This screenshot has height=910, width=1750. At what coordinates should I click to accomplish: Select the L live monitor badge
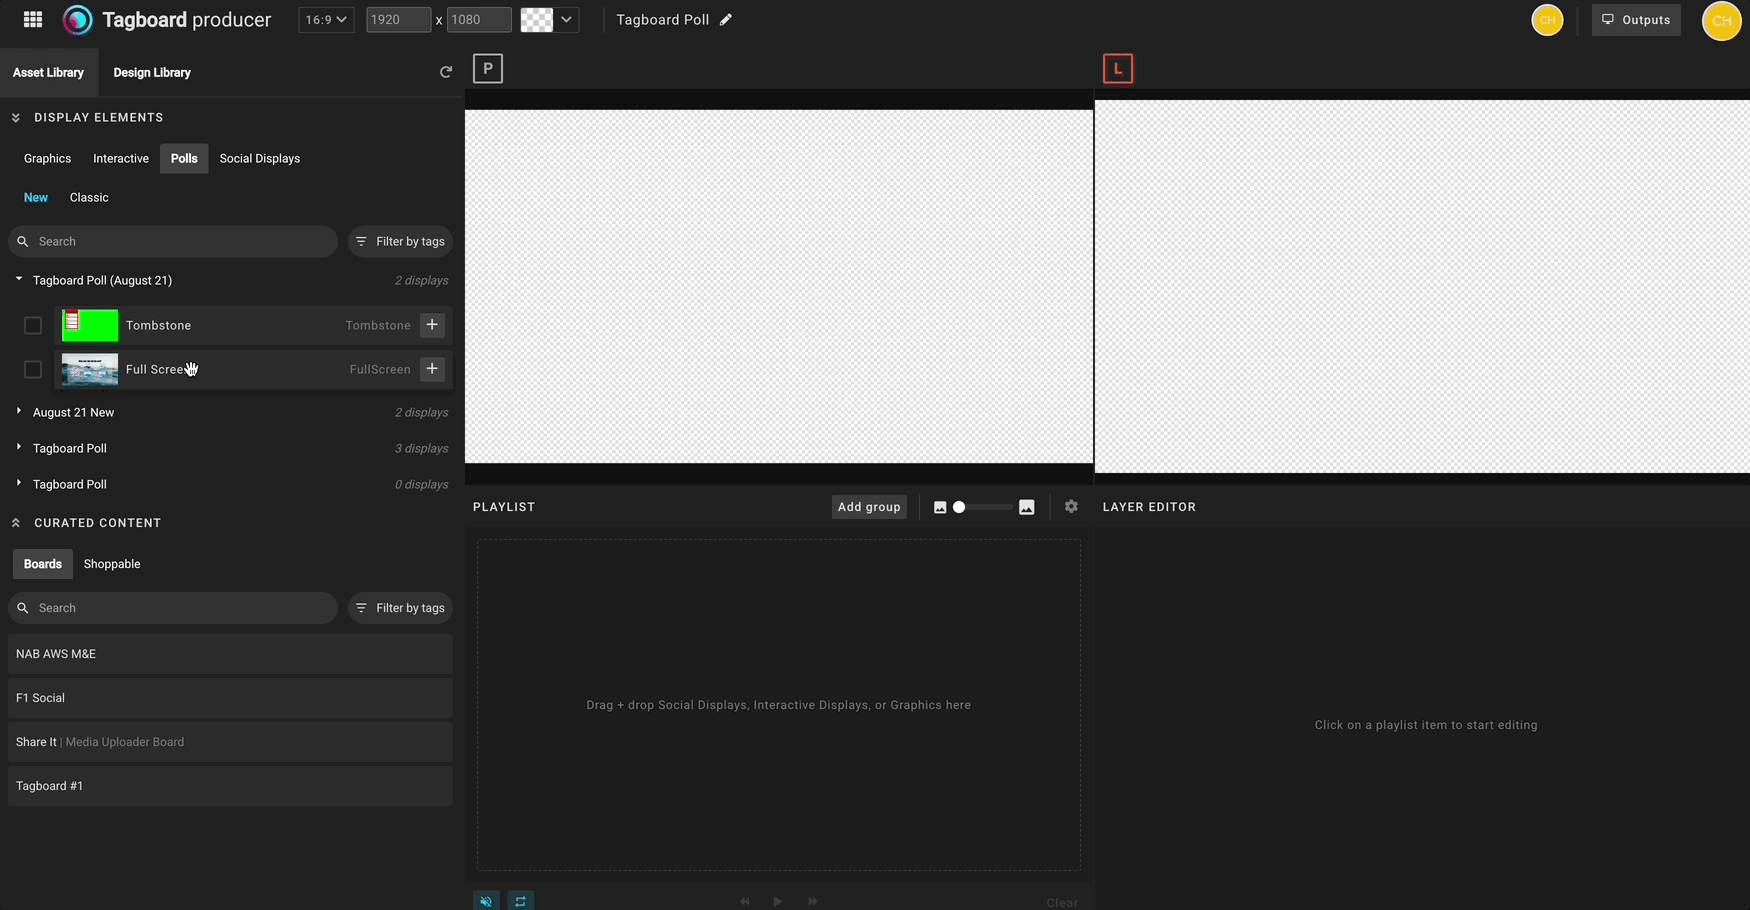point(1118,69)
